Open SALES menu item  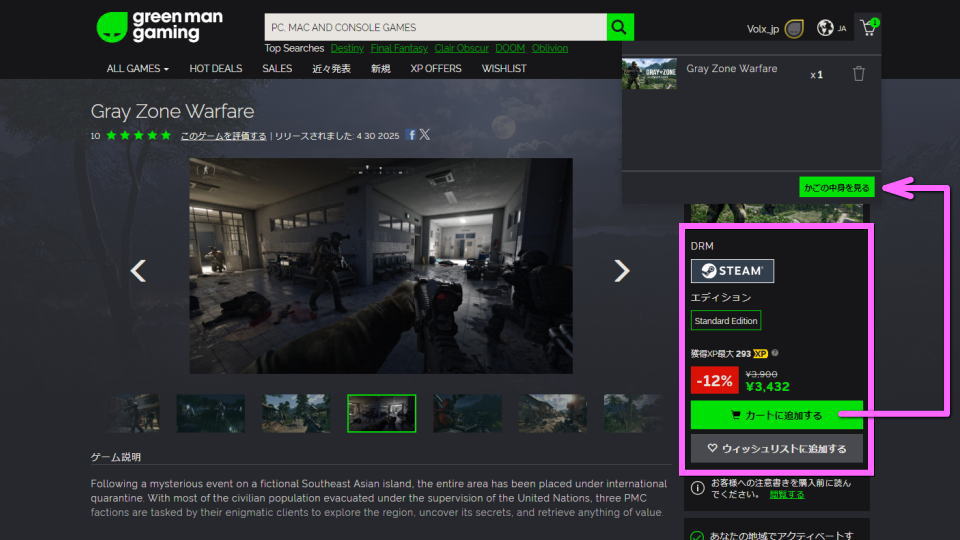click(x=277, y=69)
